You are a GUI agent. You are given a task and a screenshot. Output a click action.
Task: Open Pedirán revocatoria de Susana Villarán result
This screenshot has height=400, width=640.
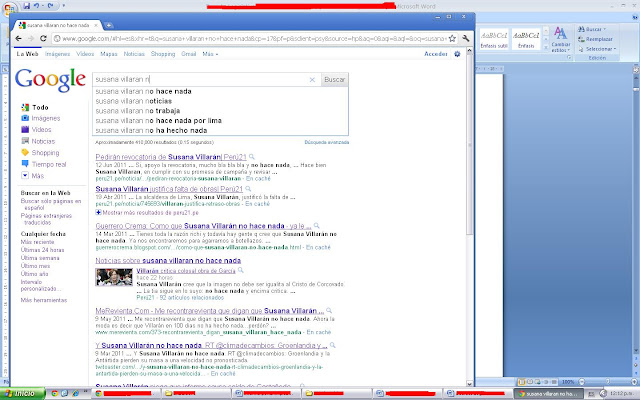click(x=171, y=157)
